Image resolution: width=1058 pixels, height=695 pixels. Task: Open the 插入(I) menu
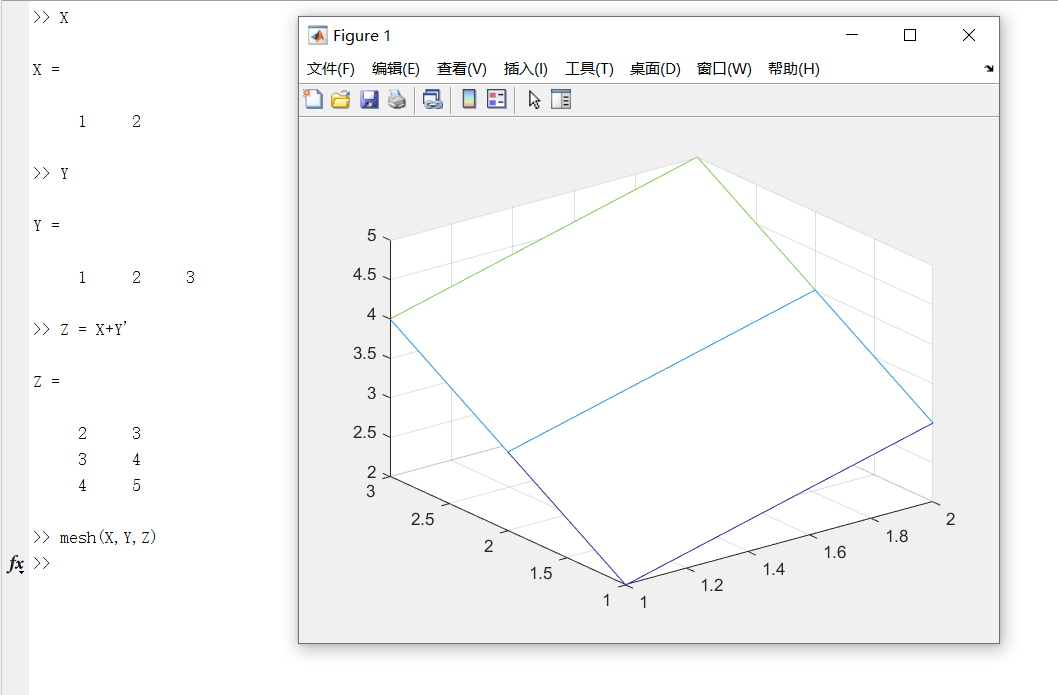click(x=526, y=69)
